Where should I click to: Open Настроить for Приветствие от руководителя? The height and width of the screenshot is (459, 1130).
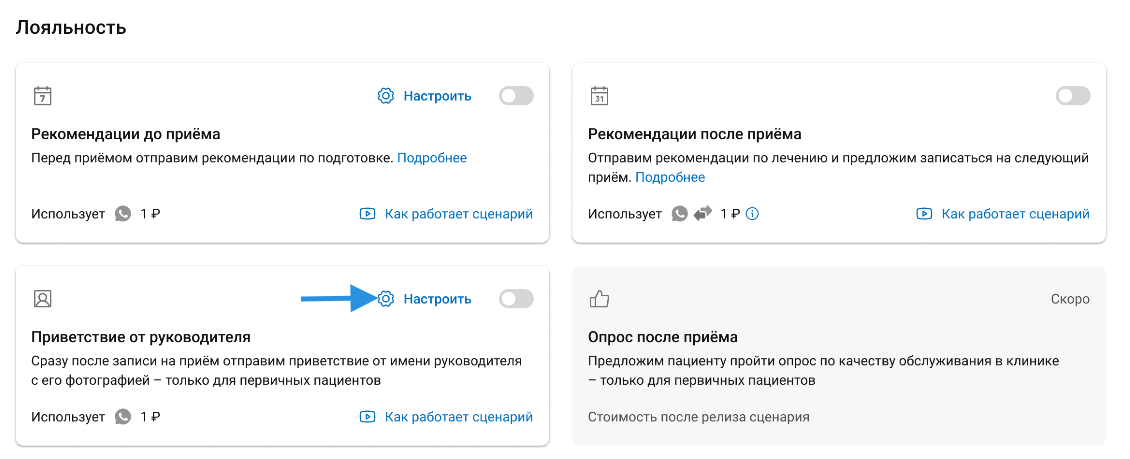pos(437,298)
